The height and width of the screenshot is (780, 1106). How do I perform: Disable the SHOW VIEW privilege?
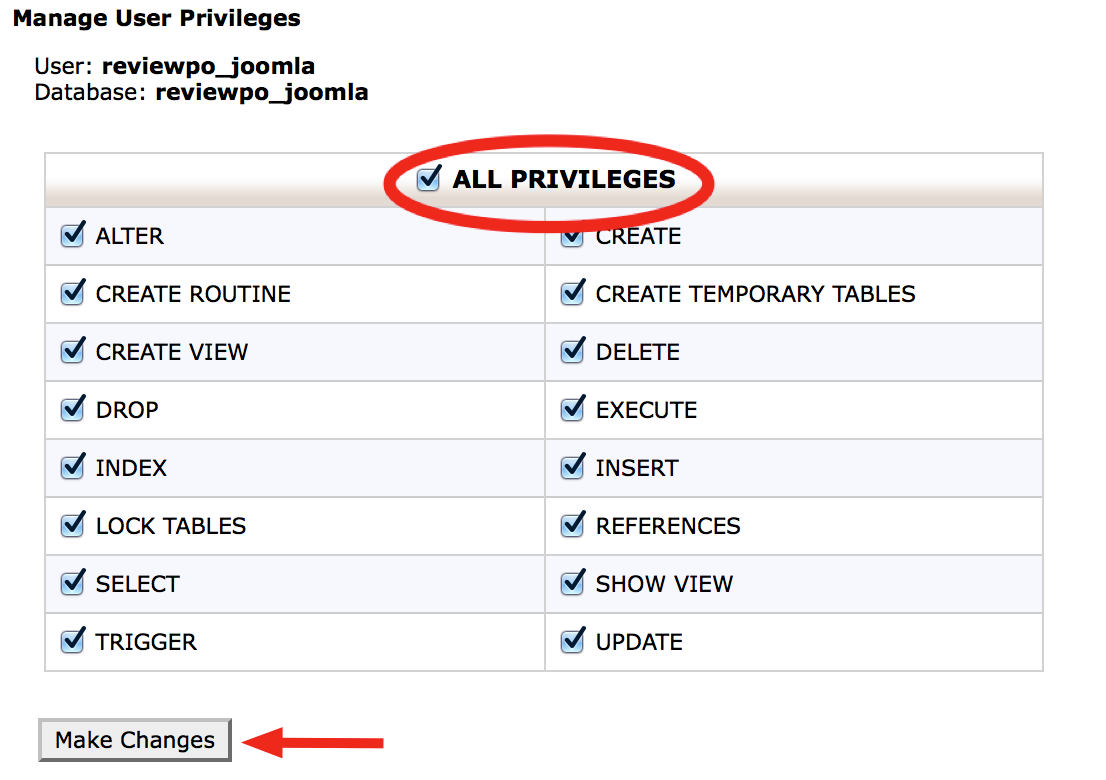click(572, 583)
